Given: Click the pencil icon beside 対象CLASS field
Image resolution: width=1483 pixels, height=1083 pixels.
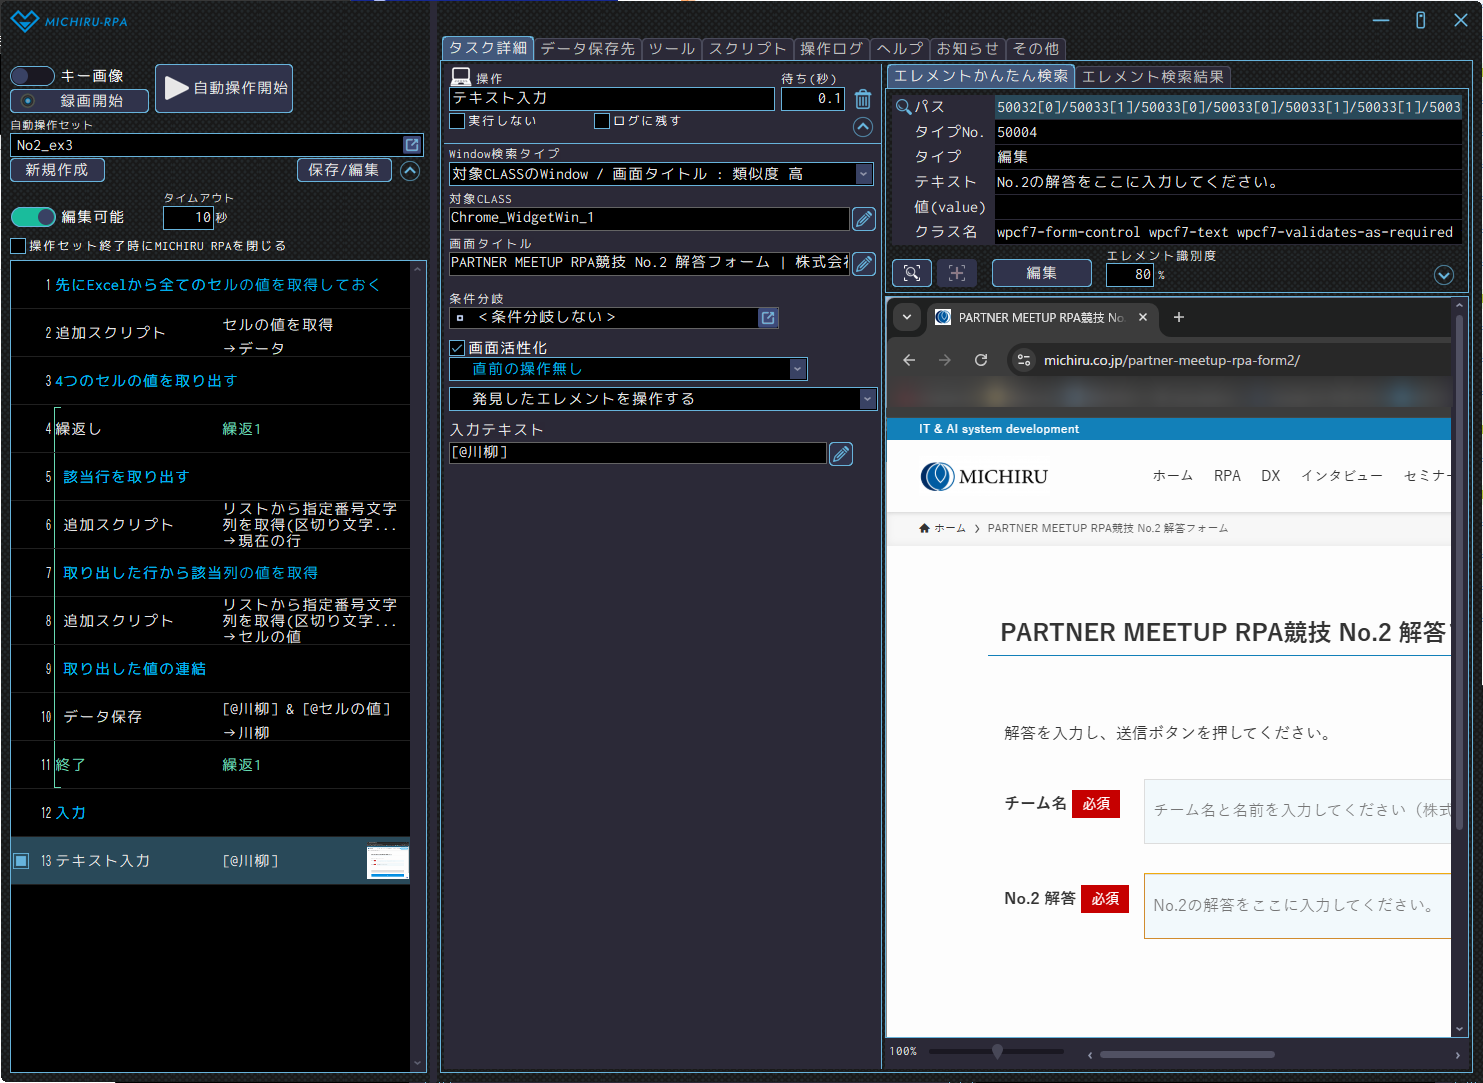Looking at the screenshot, I should [x=863, y=219].
